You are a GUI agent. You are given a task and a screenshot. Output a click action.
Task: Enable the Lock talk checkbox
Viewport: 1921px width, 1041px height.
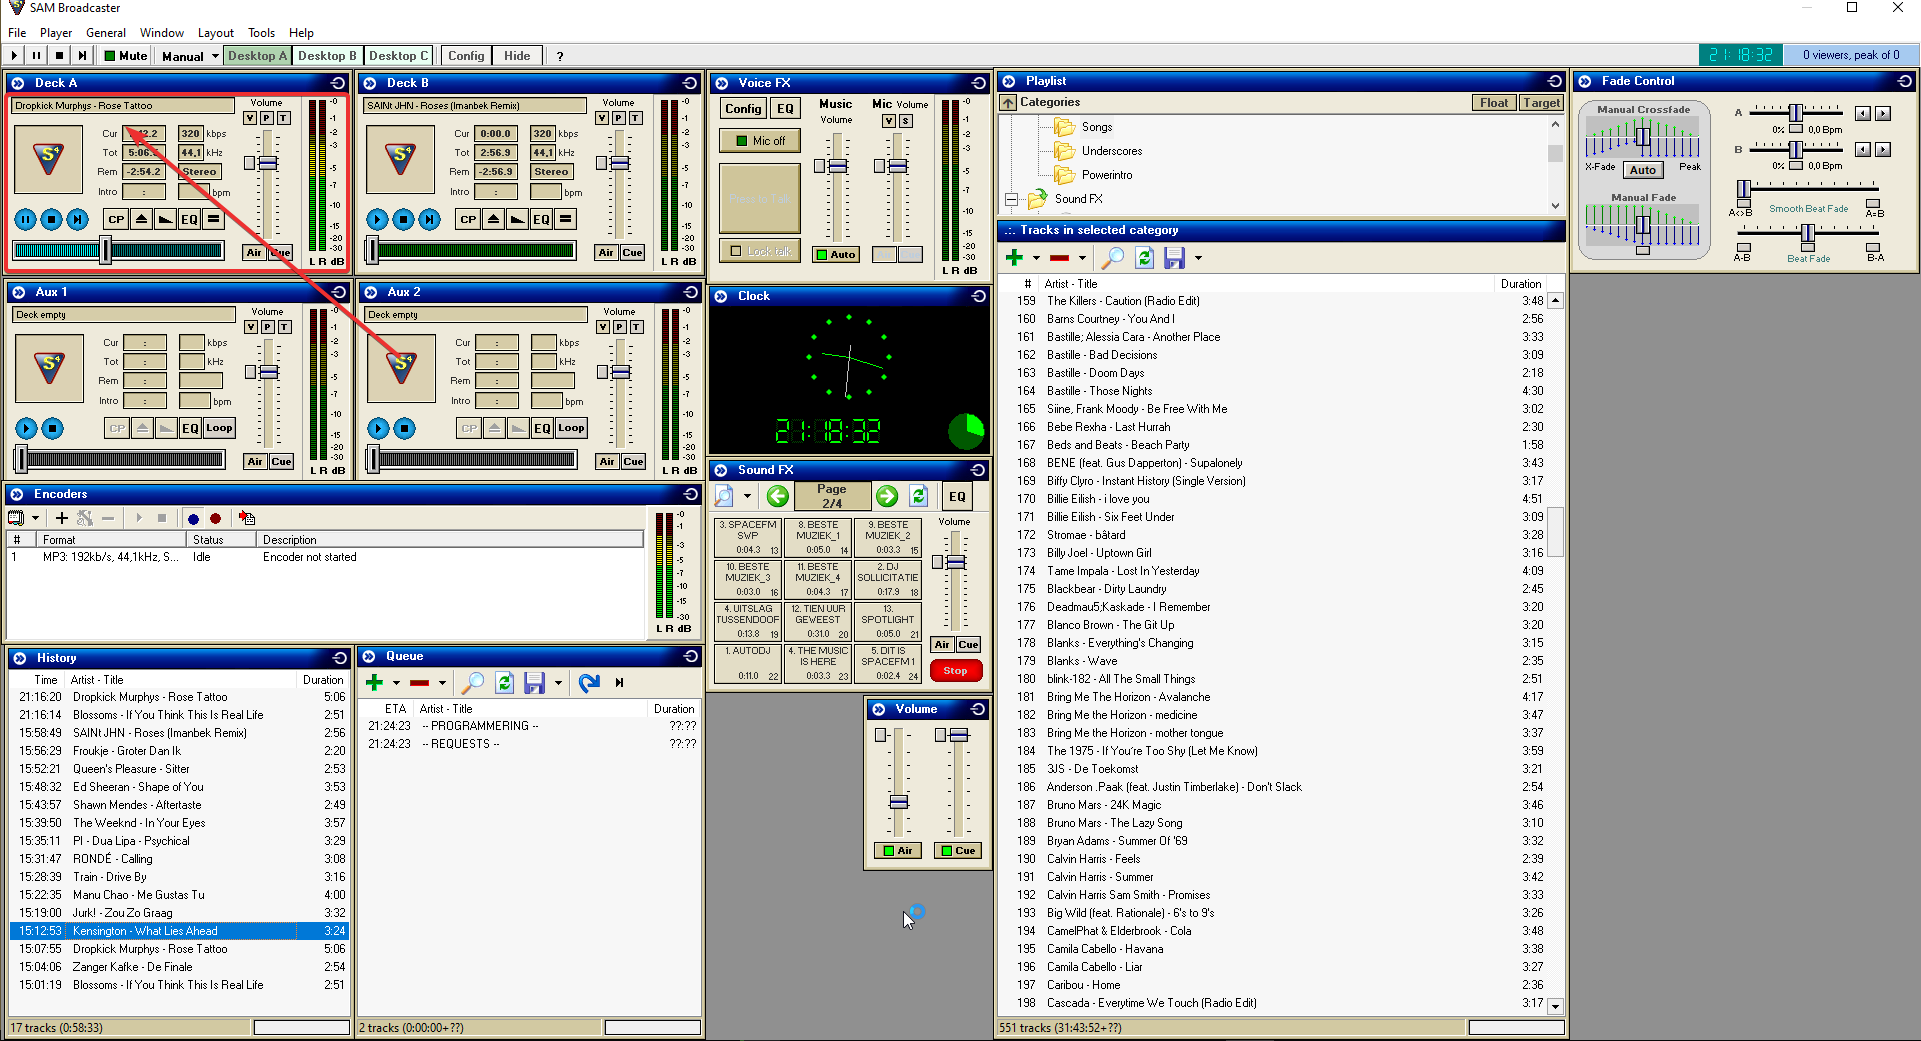[737, 251]
